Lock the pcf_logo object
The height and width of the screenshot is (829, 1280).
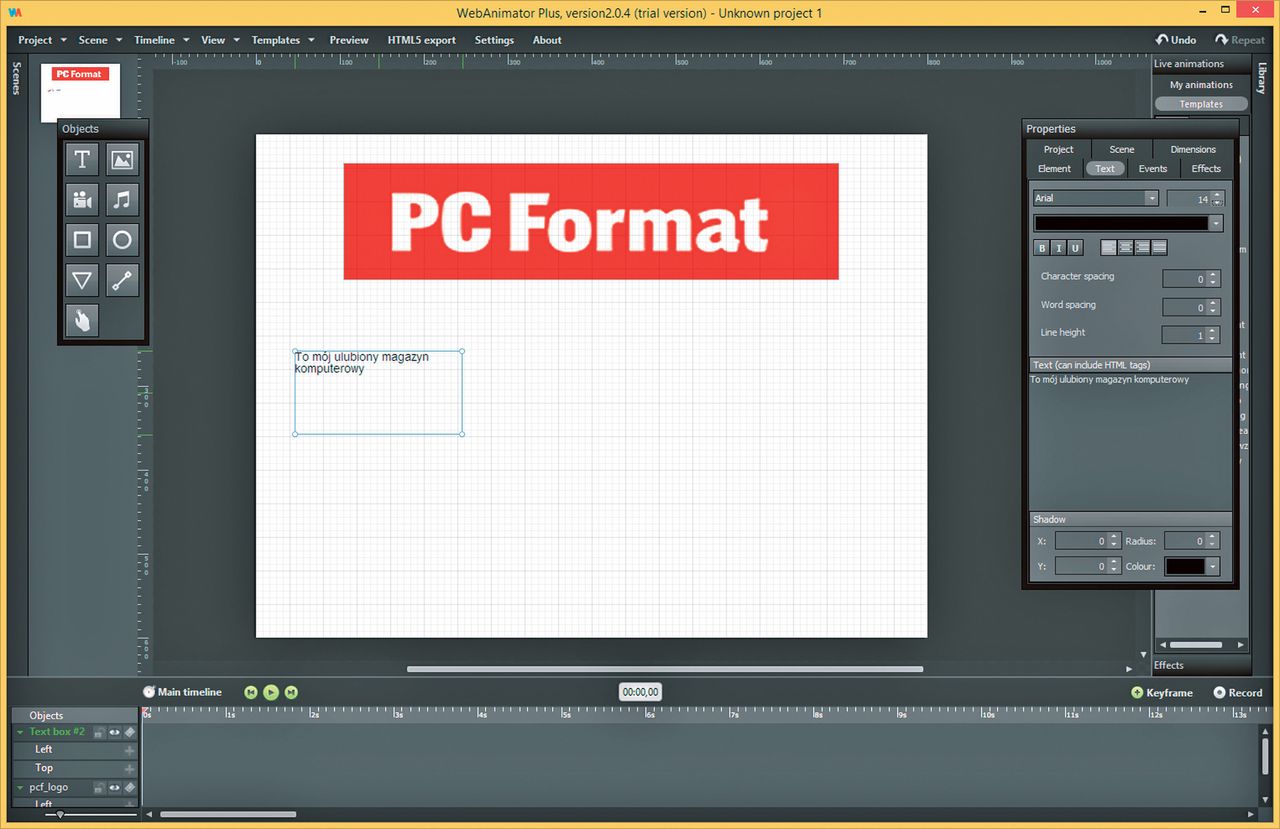coord(99,788)
